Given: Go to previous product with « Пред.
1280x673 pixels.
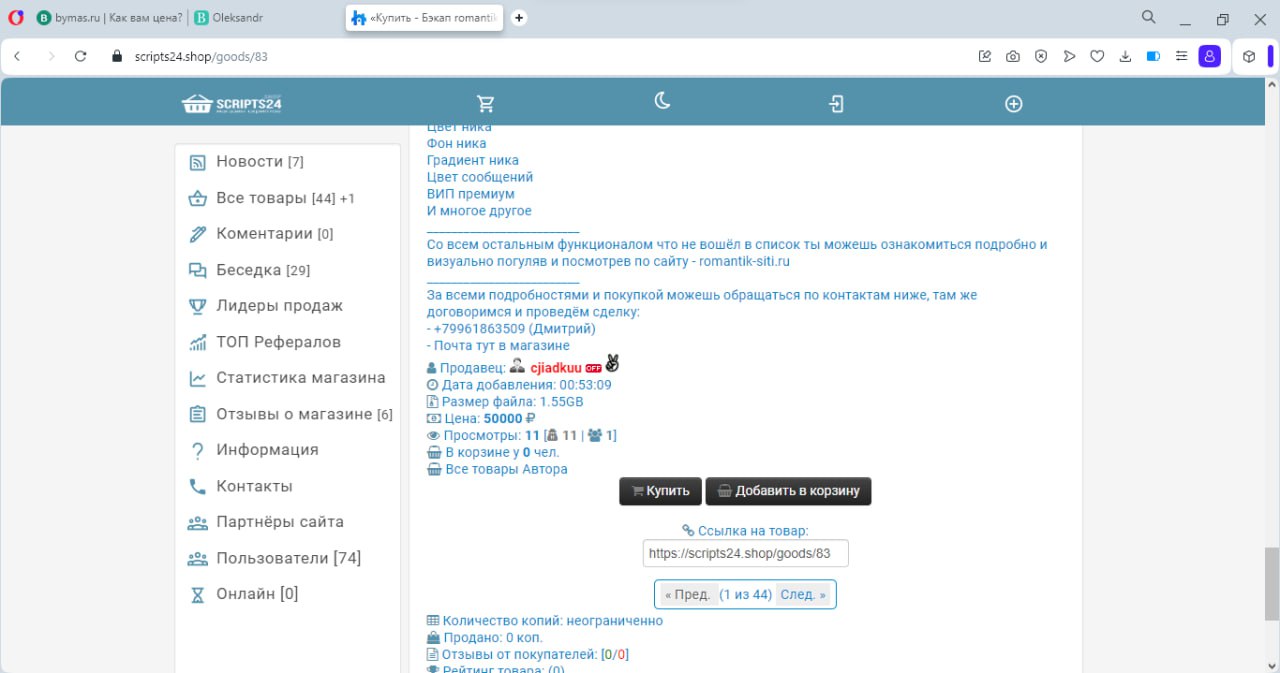Looking at the screenshot, I should (687, 594).
